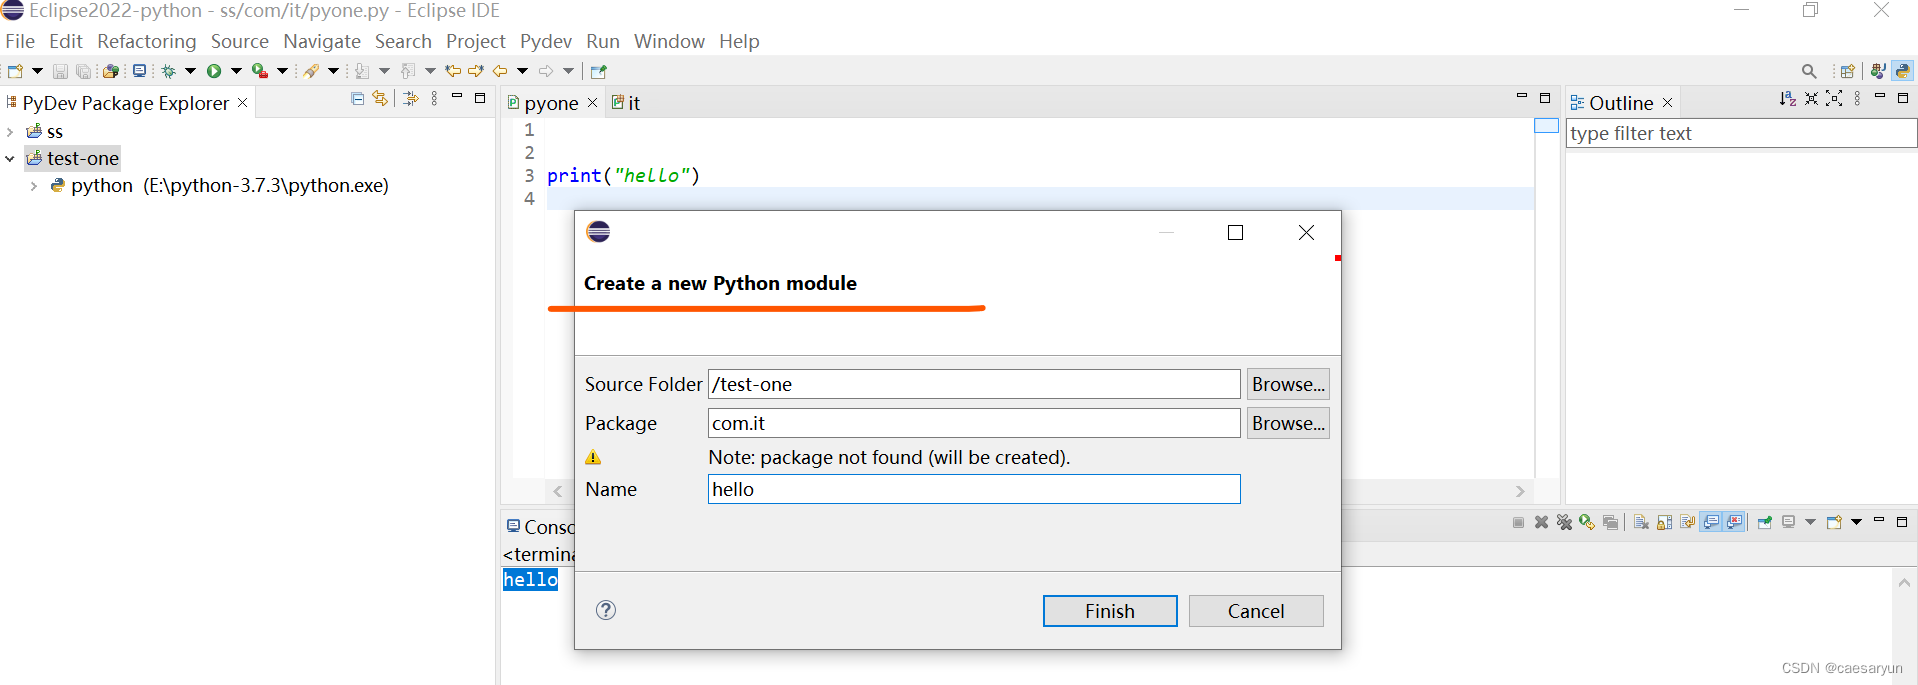Click the Pin Editor icon in toolbar
The height and width of the screenshot is (685, 1918).
599,71
